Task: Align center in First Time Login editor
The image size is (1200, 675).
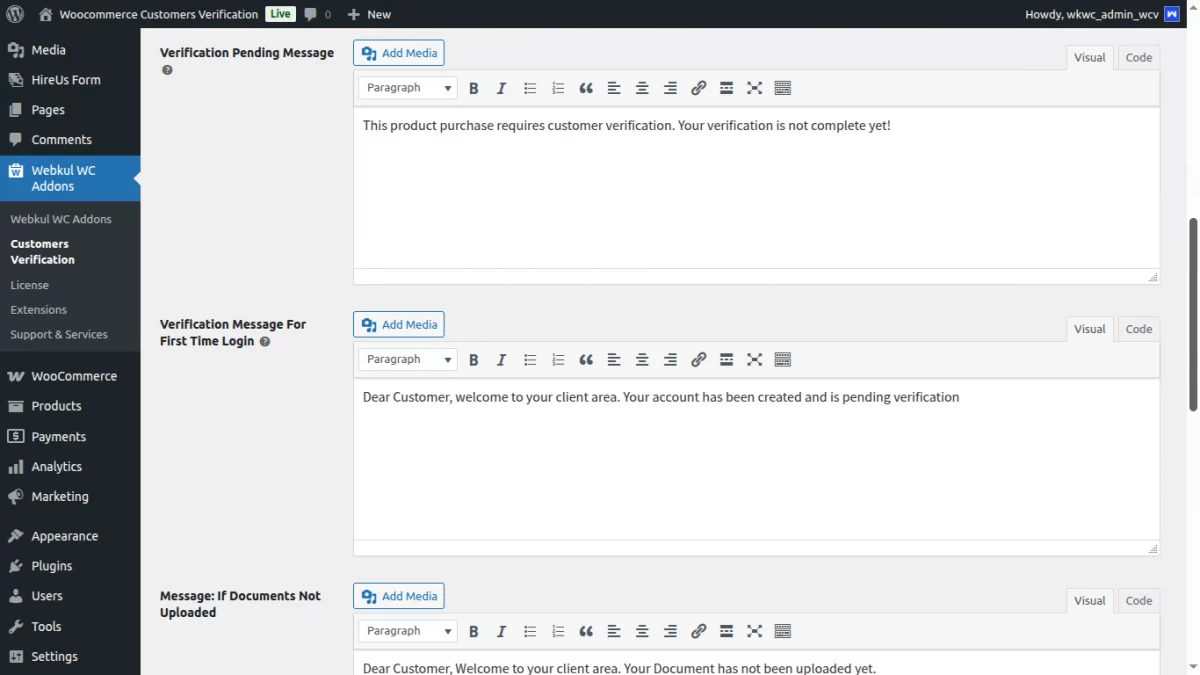Action: [642, 360]
